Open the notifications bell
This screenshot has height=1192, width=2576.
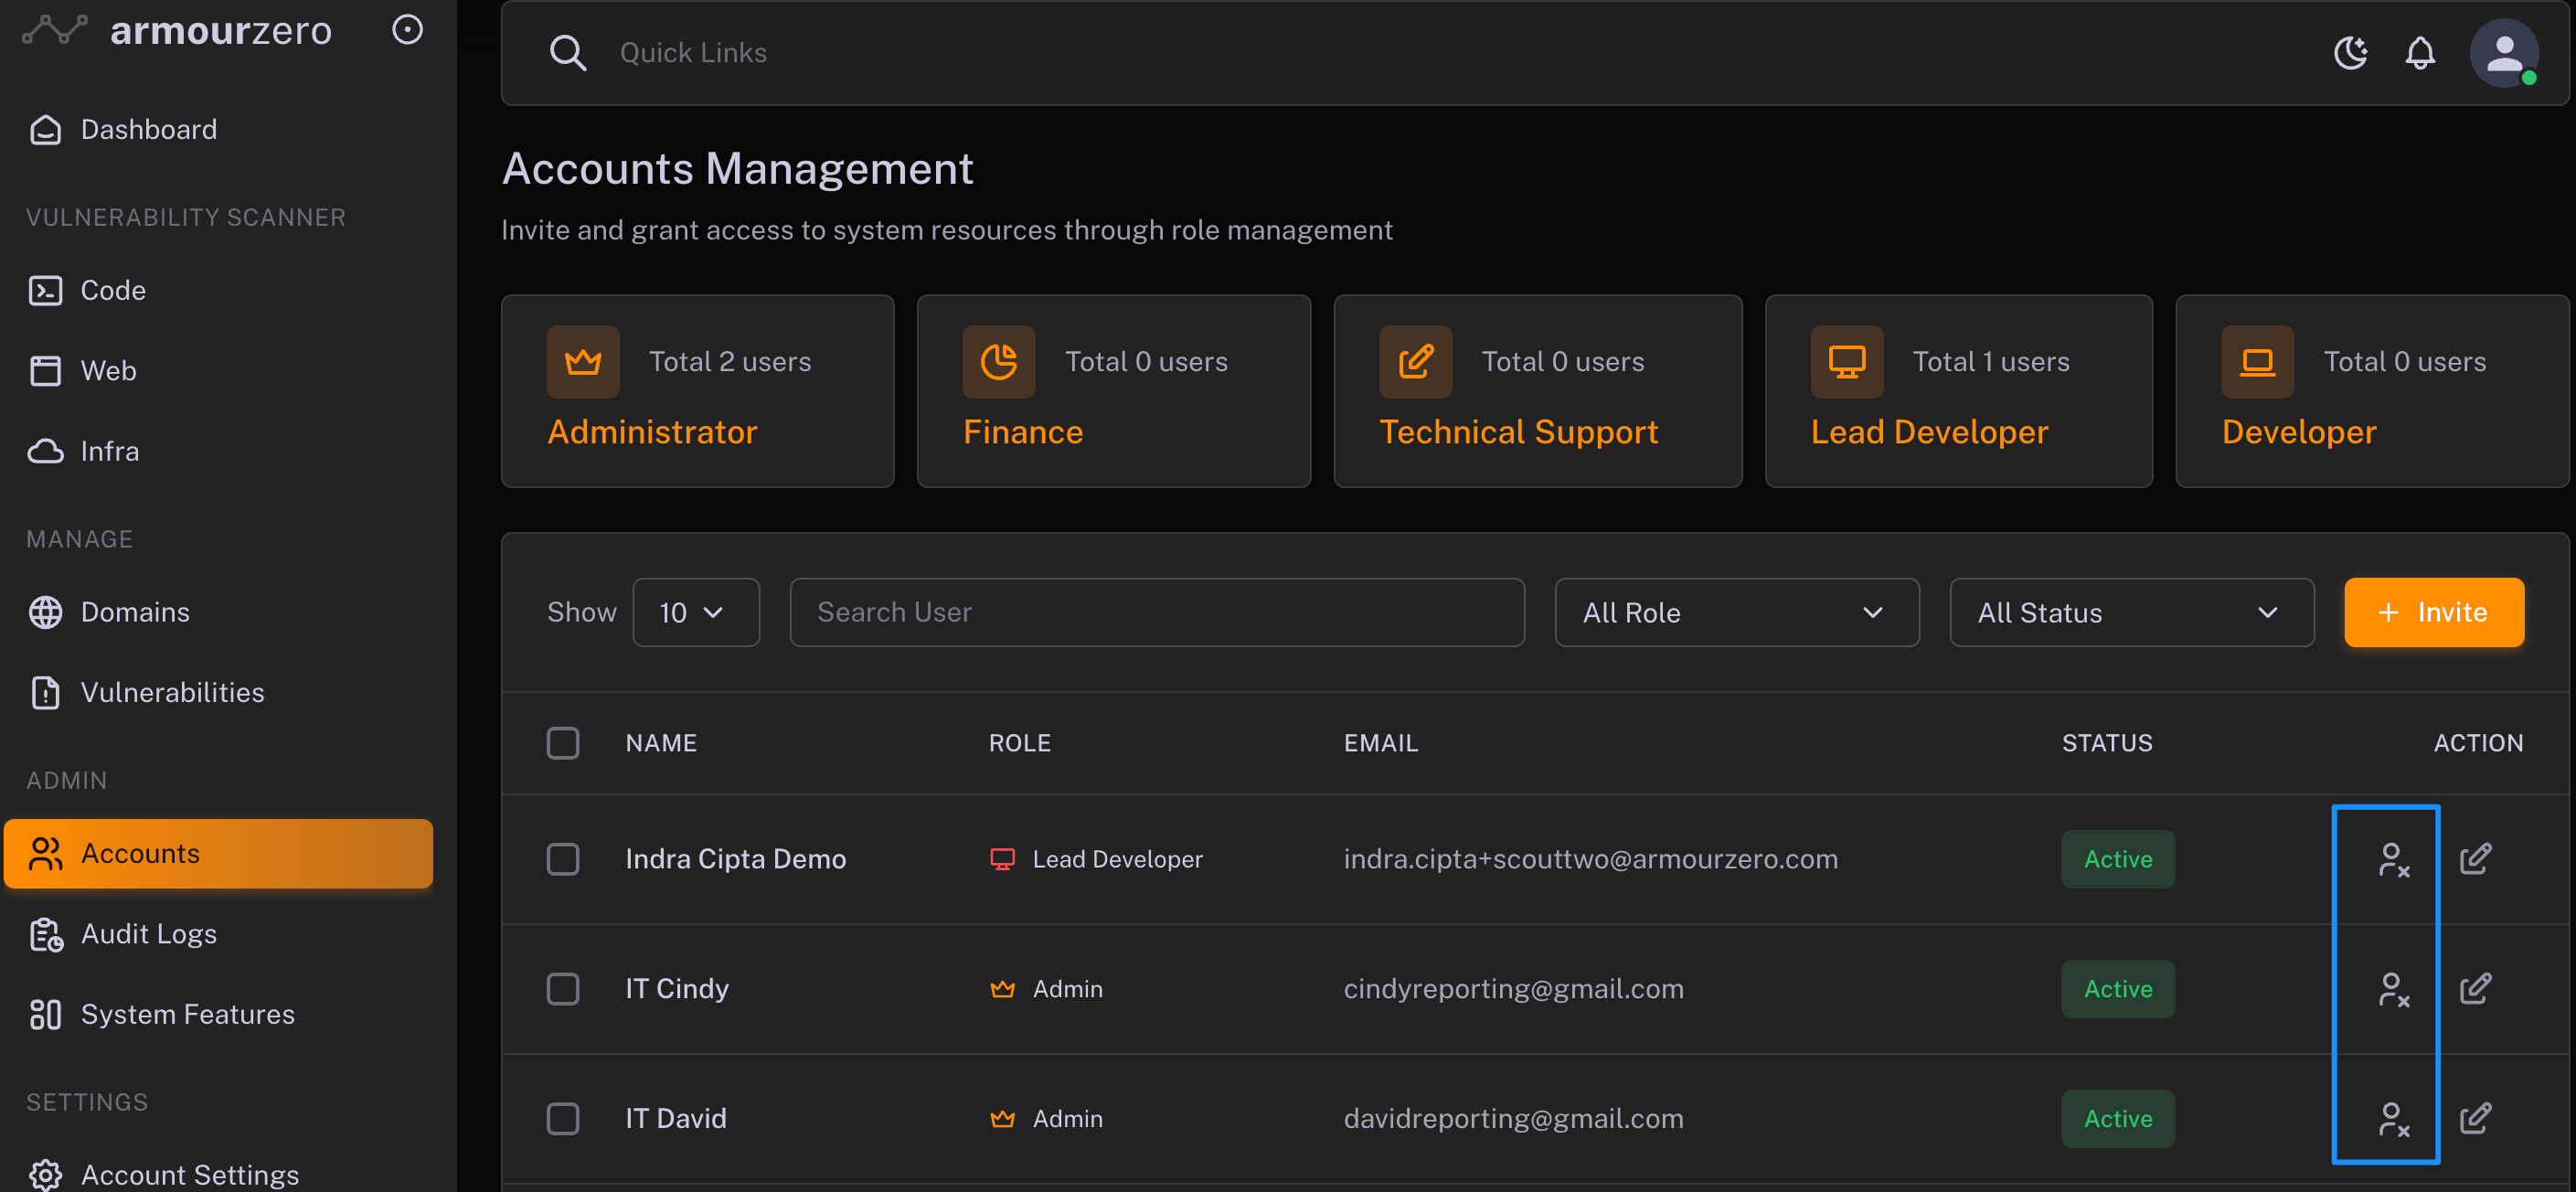[x=2419, y=53]
